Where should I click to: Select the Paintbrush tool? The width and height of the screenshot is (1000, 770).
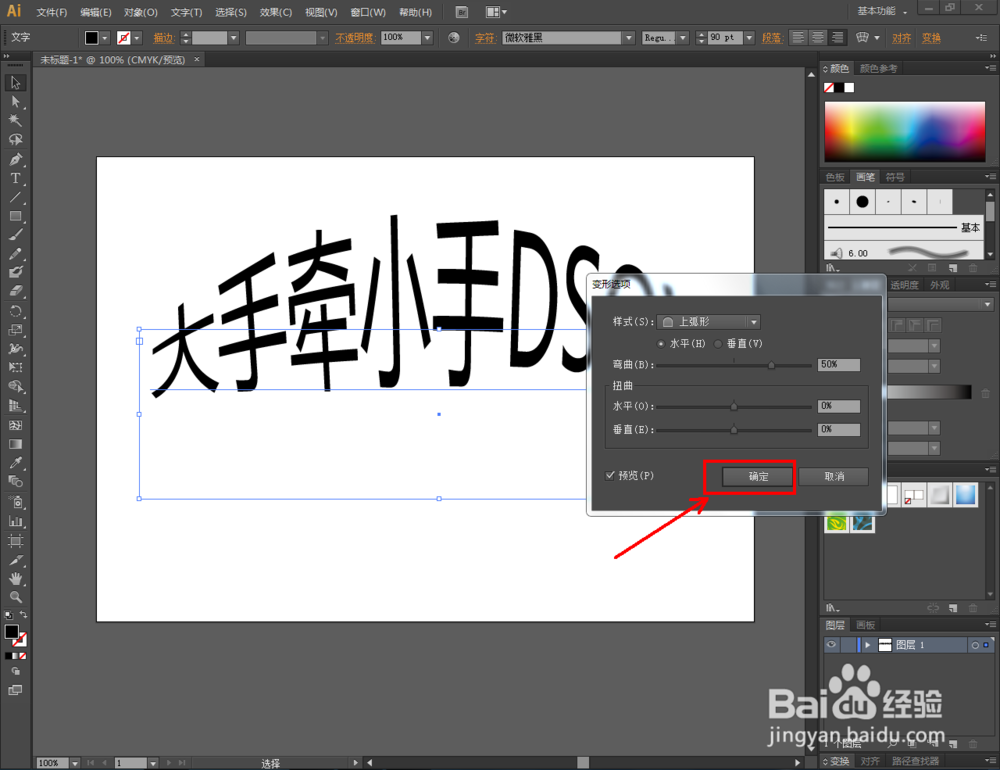(x=15, y=235)
